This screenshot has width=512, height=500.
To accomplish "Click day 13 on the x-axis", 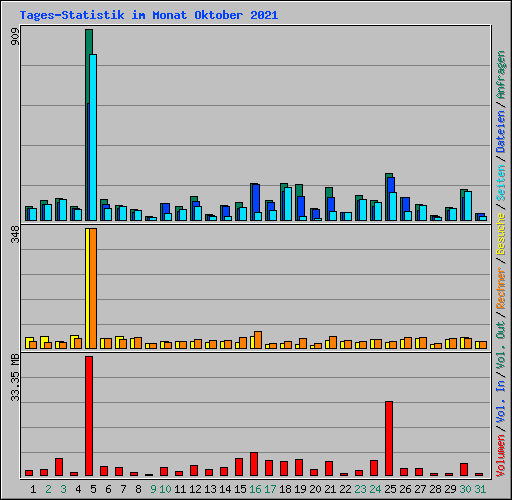I will tap(210, 489).
